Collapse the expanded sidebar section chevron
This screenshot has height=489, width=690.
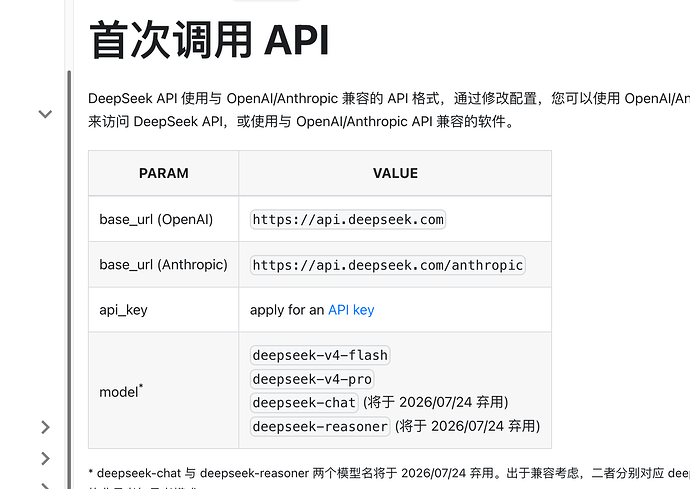(45, 114)
